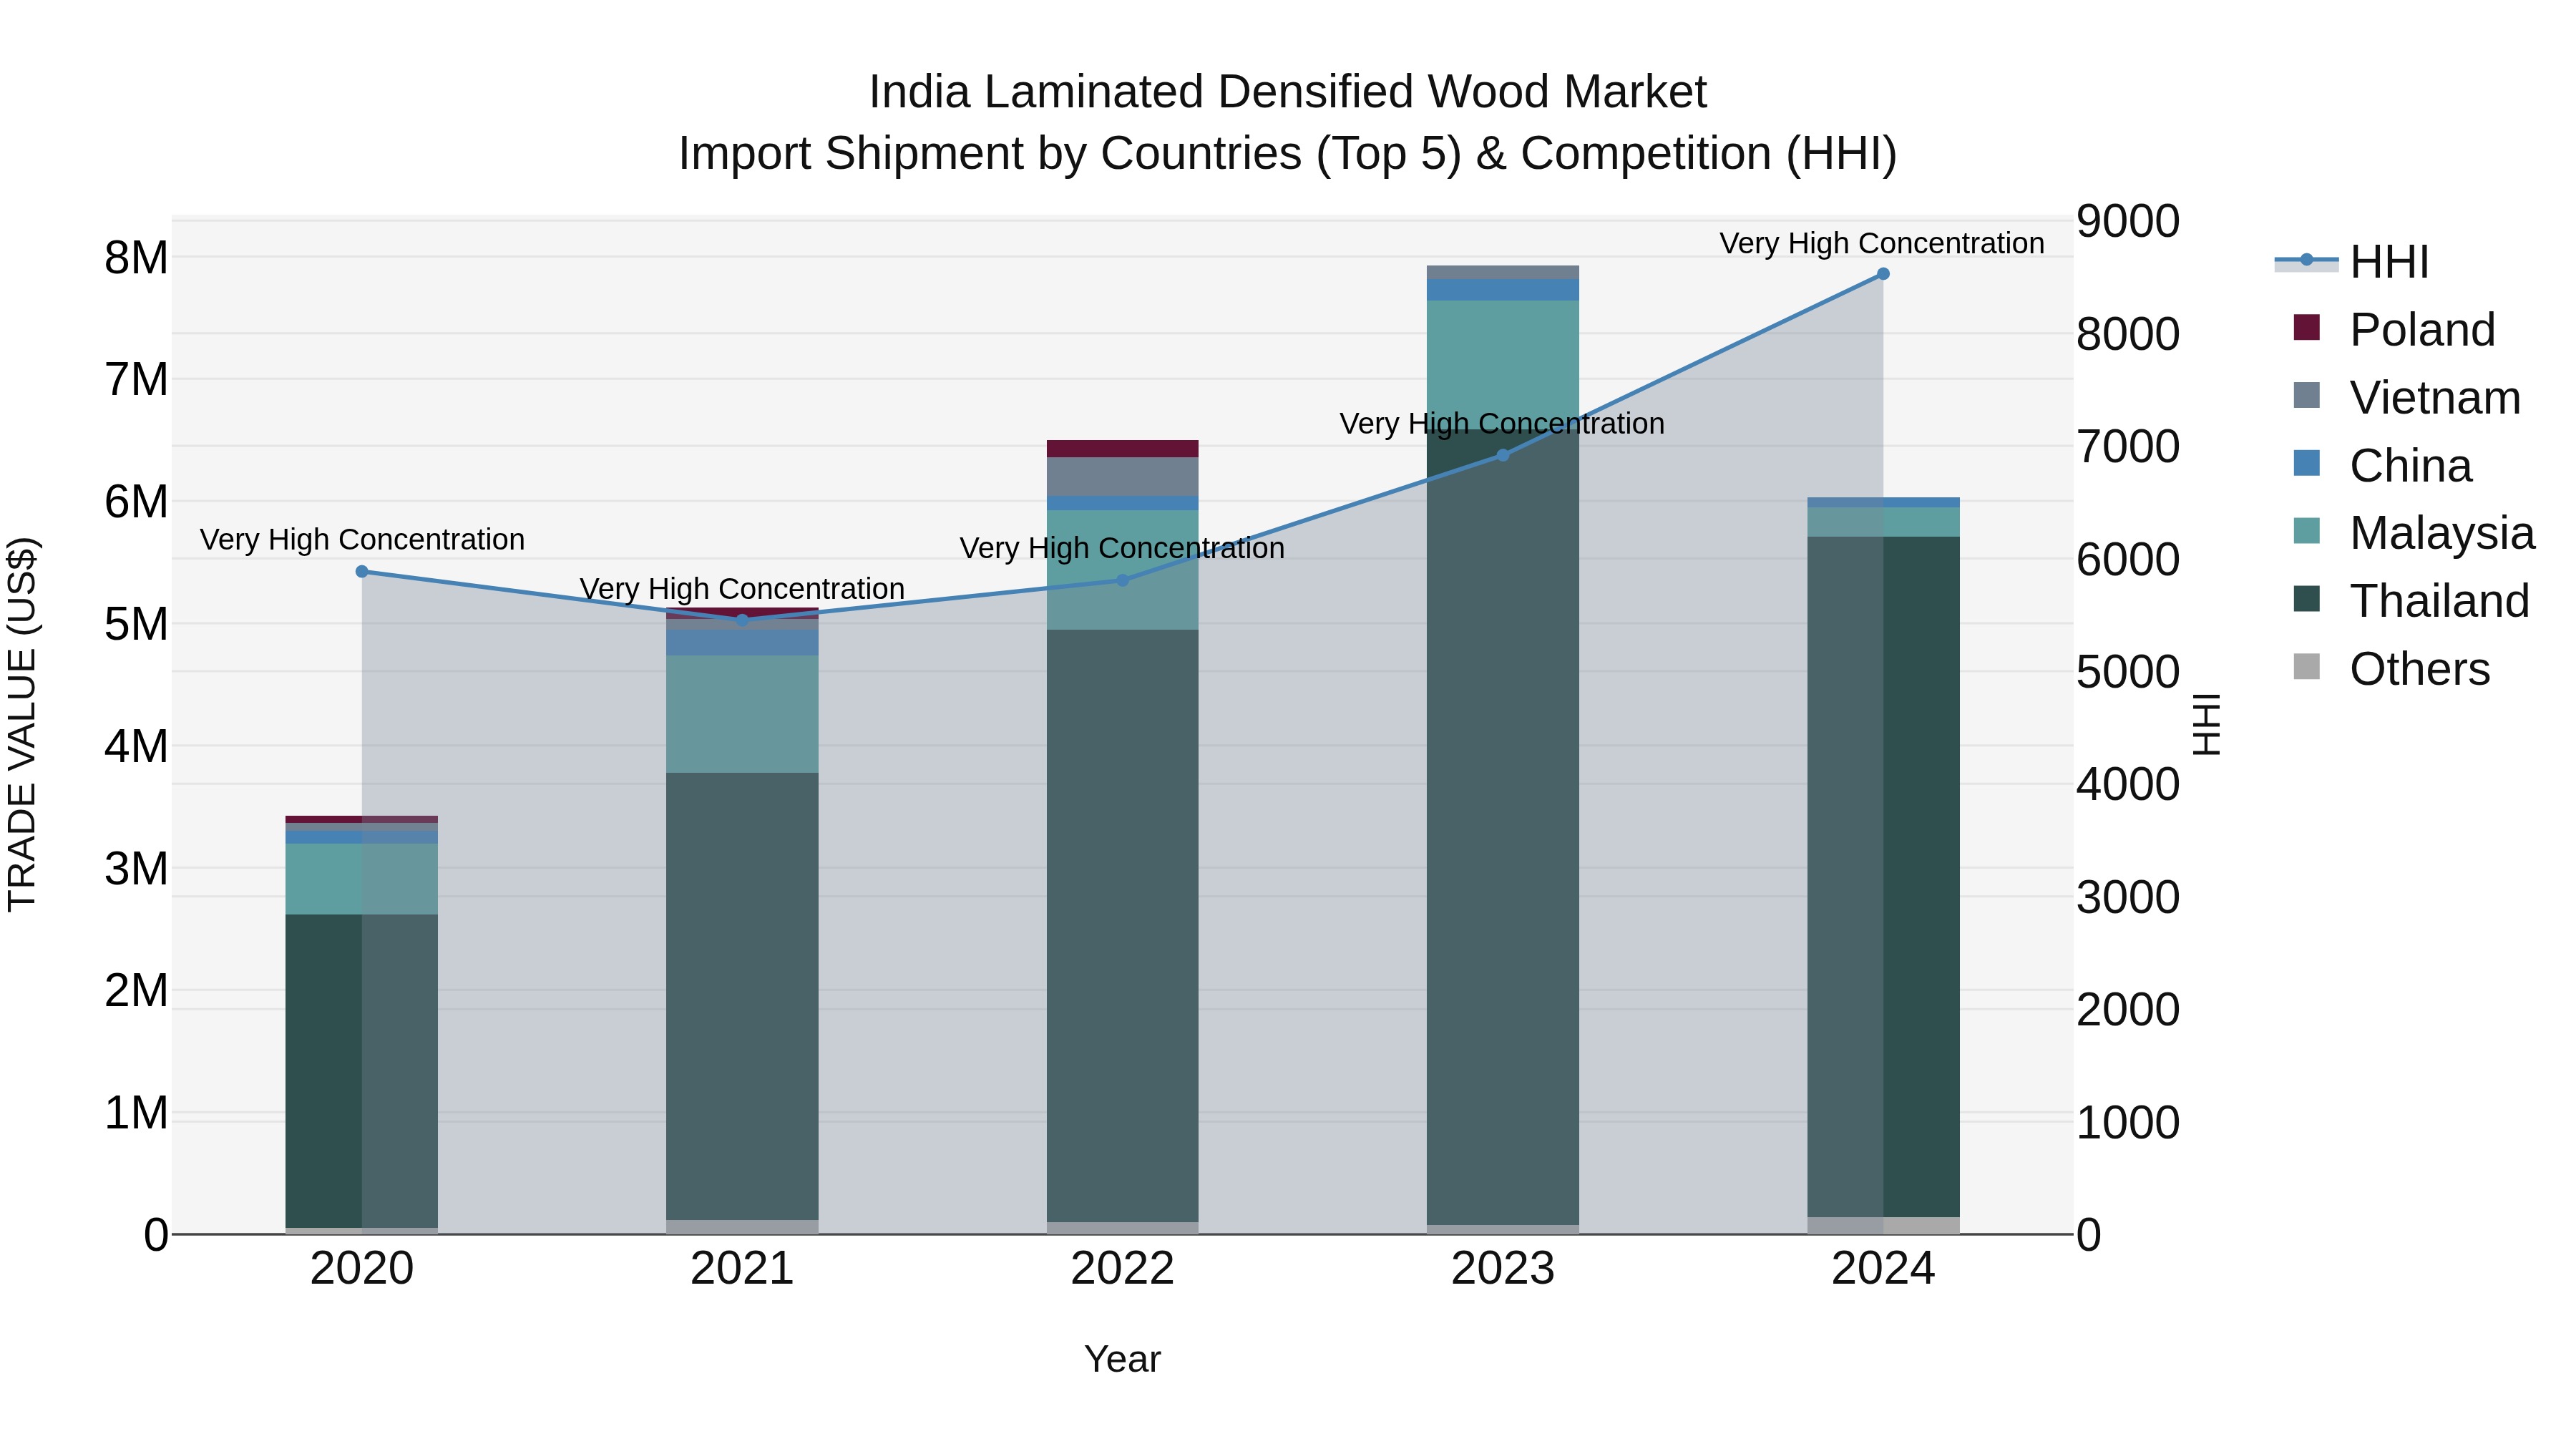Viewport: 2576px width, 1449px height.
Task: Click the Poland segment of the 2022 bar
Action: 1122,449
